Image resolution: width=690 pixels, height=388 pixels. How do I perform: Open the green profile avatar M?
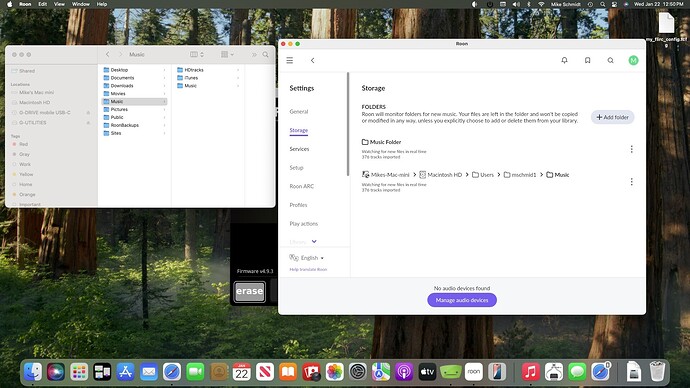coord(633,60)
